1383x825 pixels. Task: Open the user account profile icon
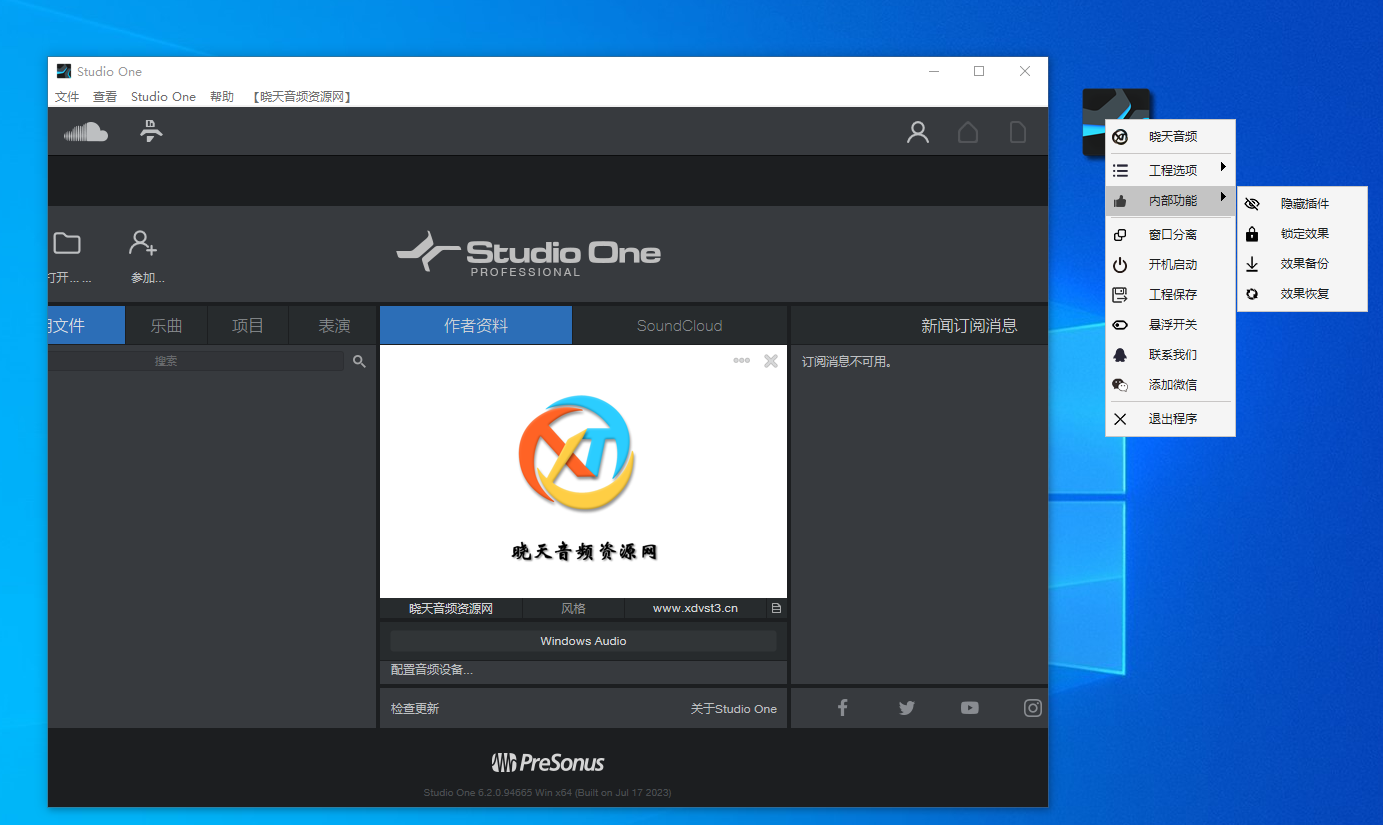click(918, 132)
